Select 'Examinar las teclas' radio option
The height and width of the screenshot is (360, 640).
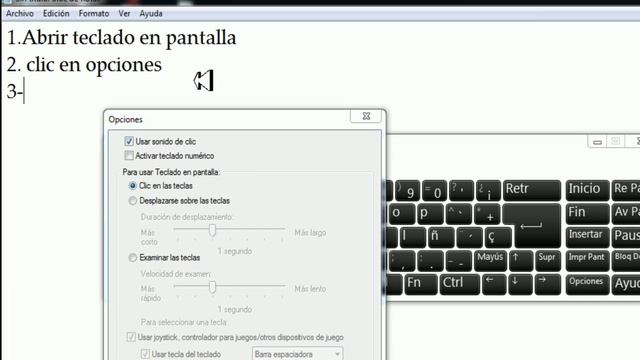133,258
